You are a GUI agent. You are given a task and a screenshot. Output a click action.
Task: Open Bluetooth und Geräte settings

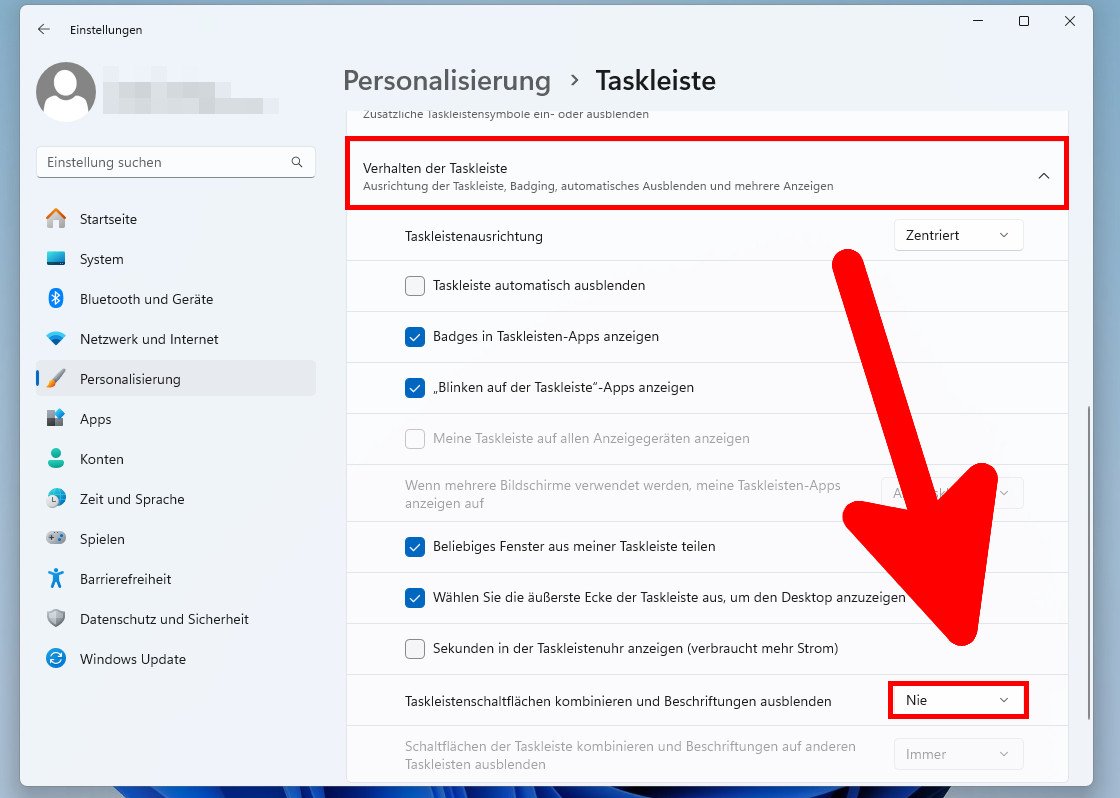56,299
